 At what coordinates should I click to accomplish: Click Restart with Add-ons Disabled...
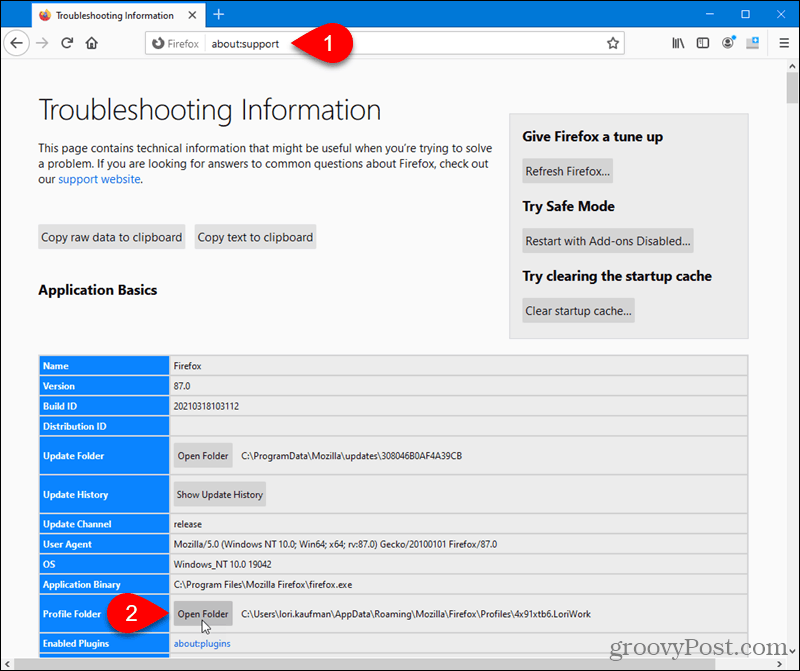pyautogui.click(x=608, y=241)
